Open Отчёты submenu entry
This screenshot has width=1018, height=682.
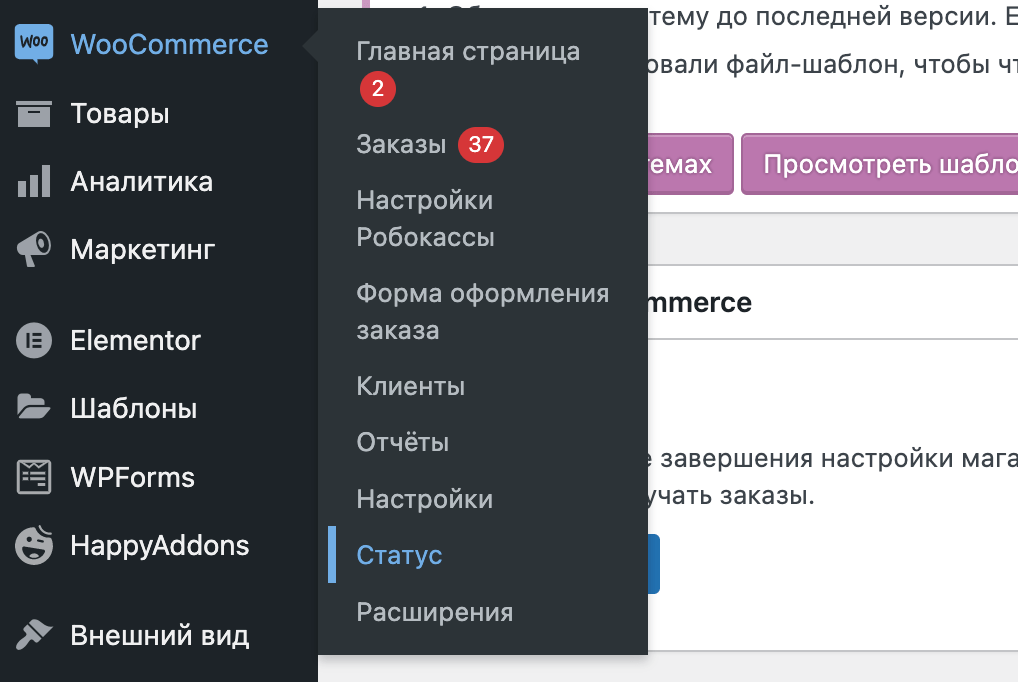(x=403, y=442)
